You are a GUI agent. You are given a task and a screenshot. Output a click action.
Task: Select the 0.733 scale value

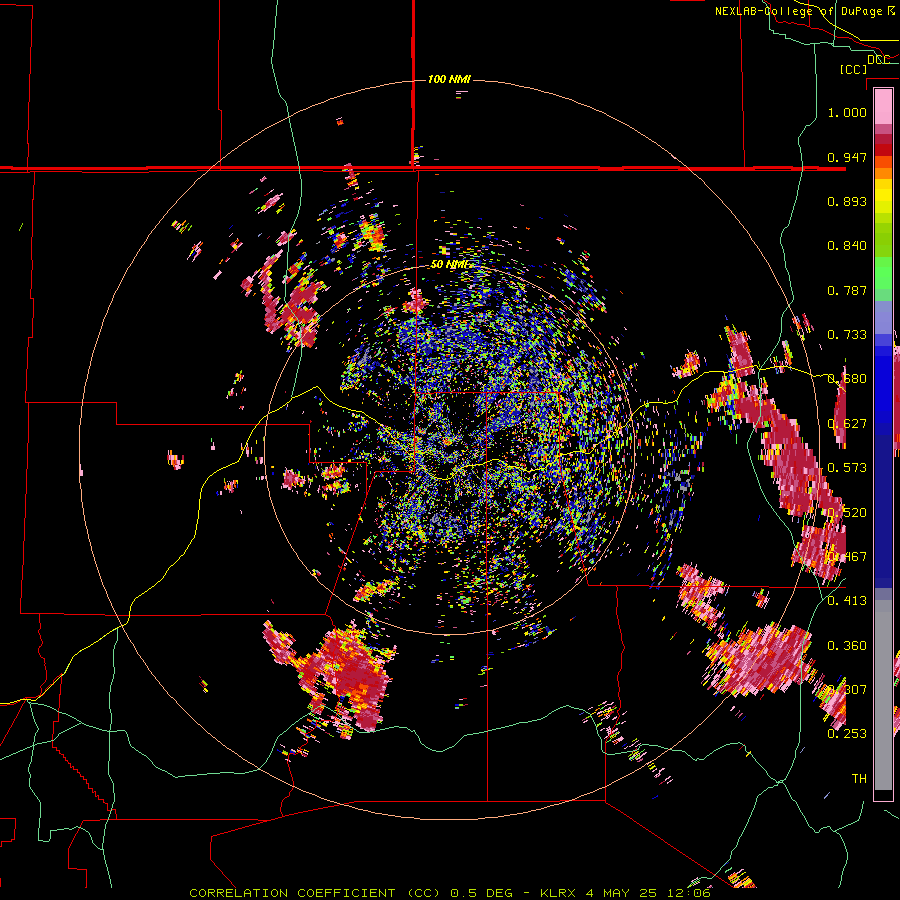pos(847,335)
